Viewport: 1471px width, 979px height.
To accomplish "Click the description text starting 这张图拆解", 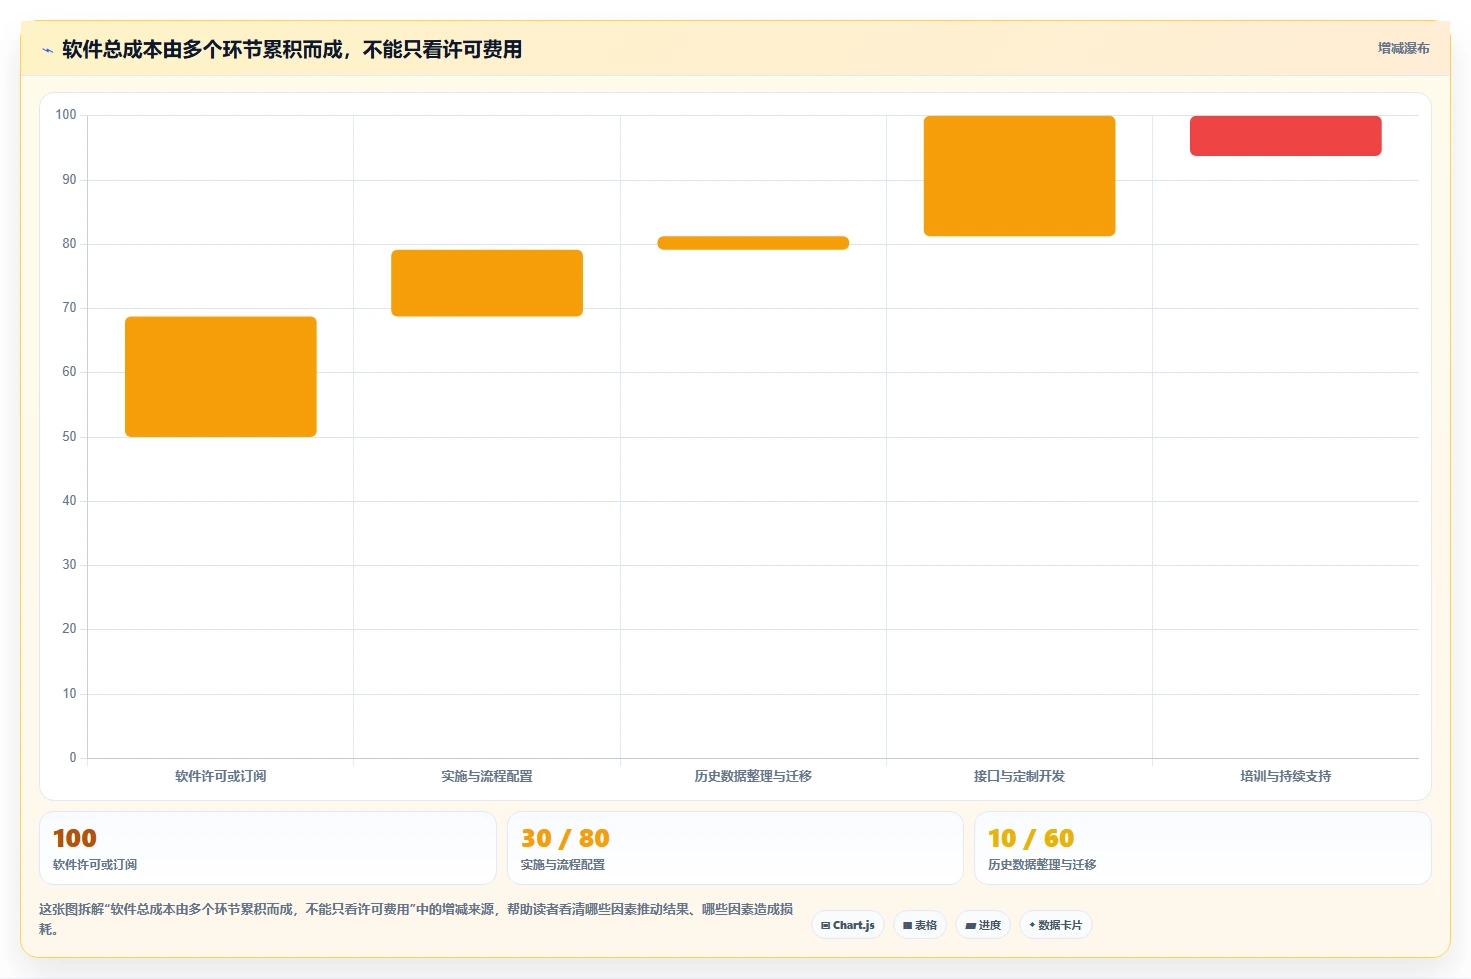I will coord(416,919).
